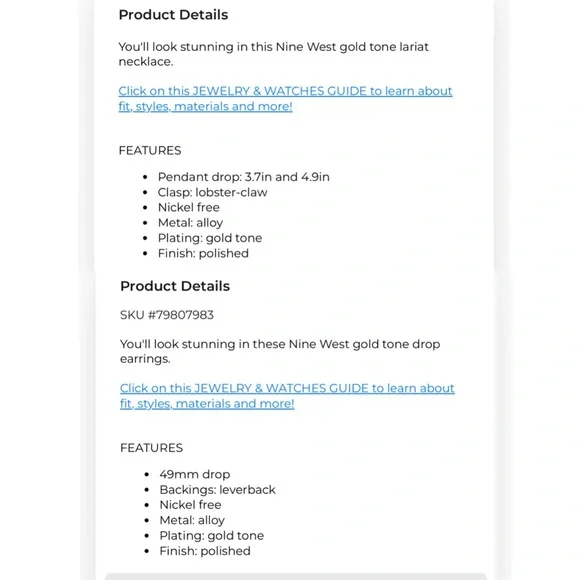Click the 'Plating: gold tone' bullet in the earrings features

[212, 536]
